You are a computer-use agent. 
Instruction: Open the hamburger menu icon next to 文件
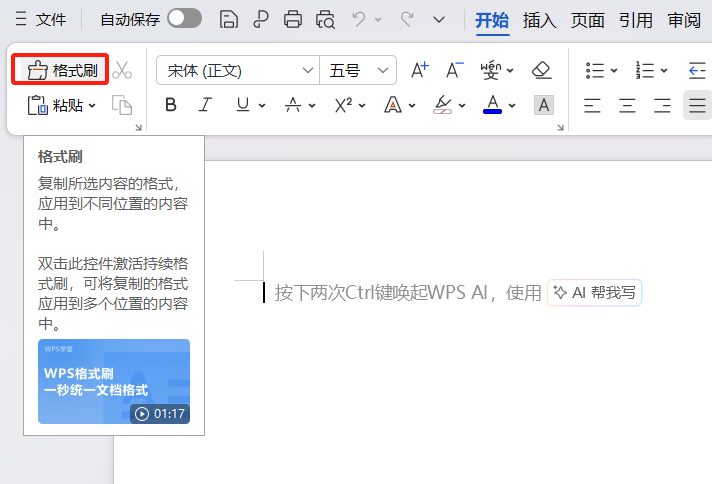[x=21, y=19]
